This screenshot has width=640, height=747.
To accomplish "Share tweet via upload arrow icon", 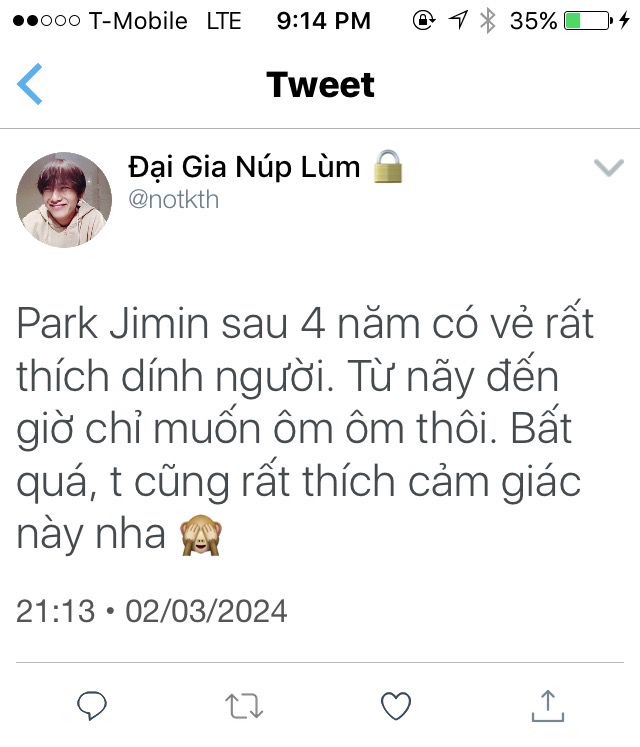I will tap(548, 706).
